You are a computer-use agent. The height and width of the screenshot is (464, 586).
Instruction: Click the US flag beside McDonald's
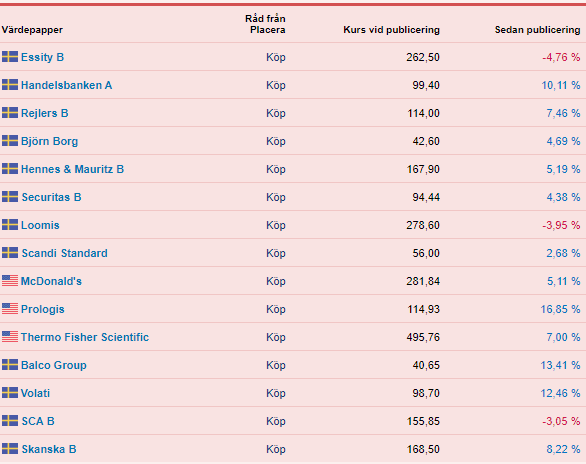click(10, 281)
